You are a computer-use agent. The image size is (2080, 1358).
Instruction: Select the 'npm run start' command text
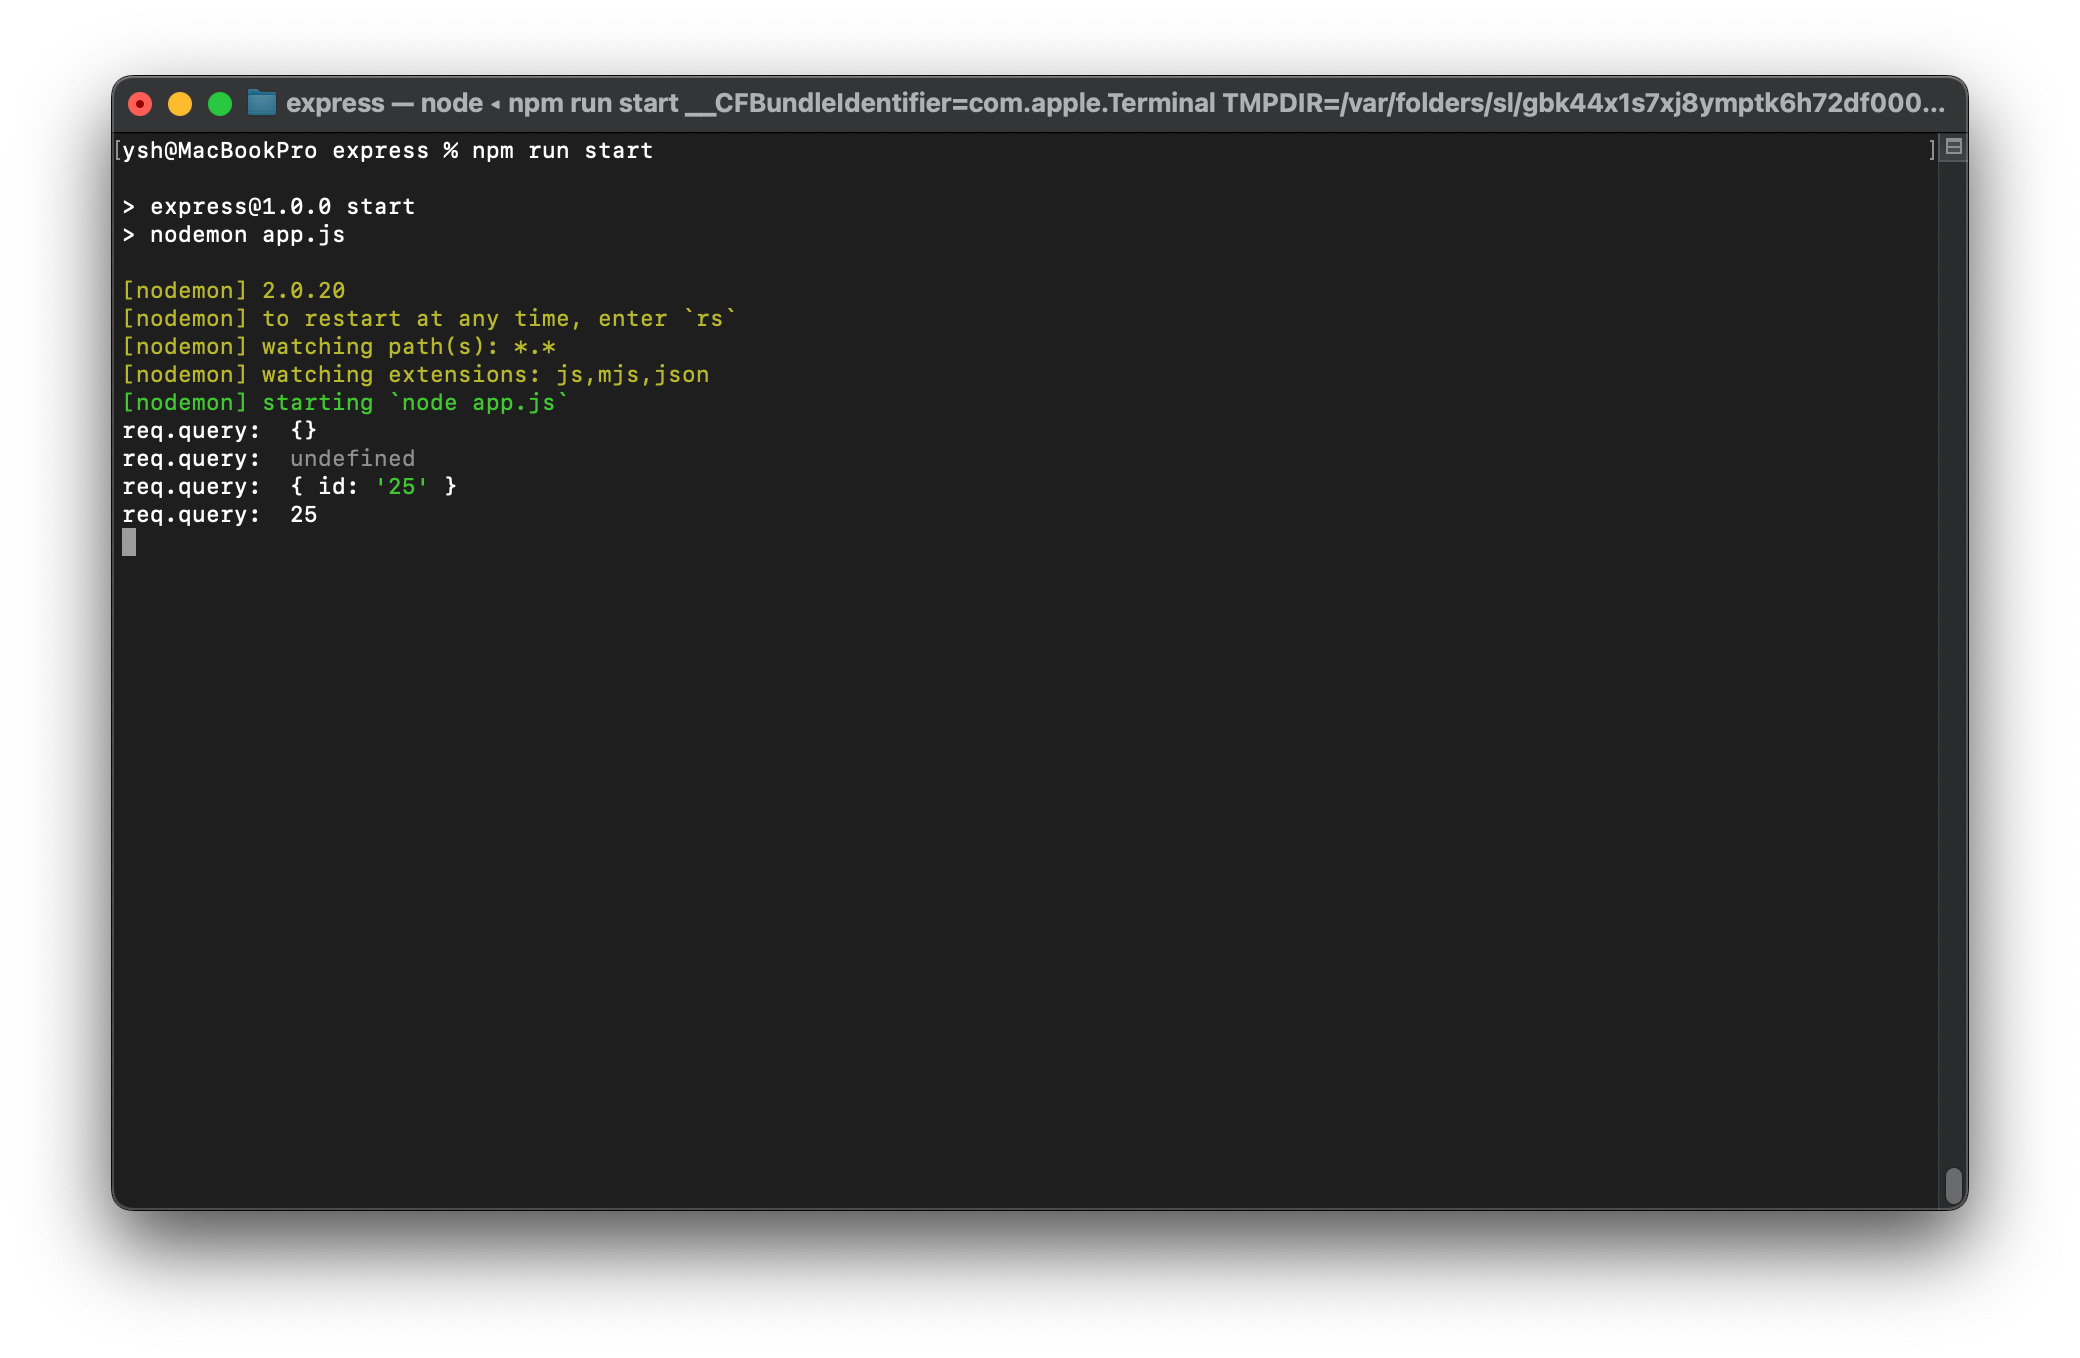coord(560,150)
